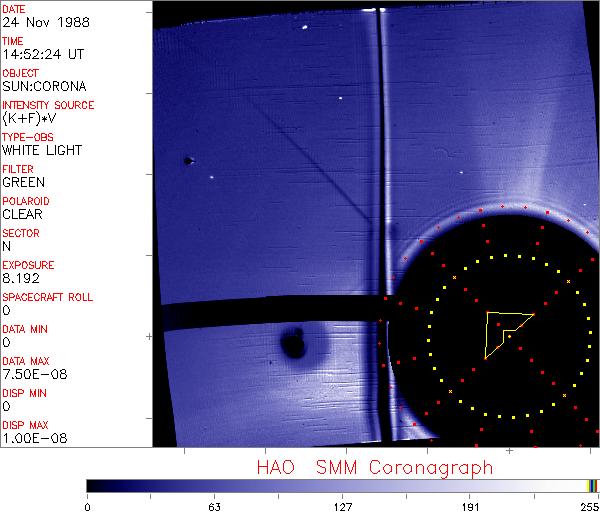Click the HAO SMM Coronagraph title
The image size is (600, 512).
pyautogui.click(x=375, y=467)
